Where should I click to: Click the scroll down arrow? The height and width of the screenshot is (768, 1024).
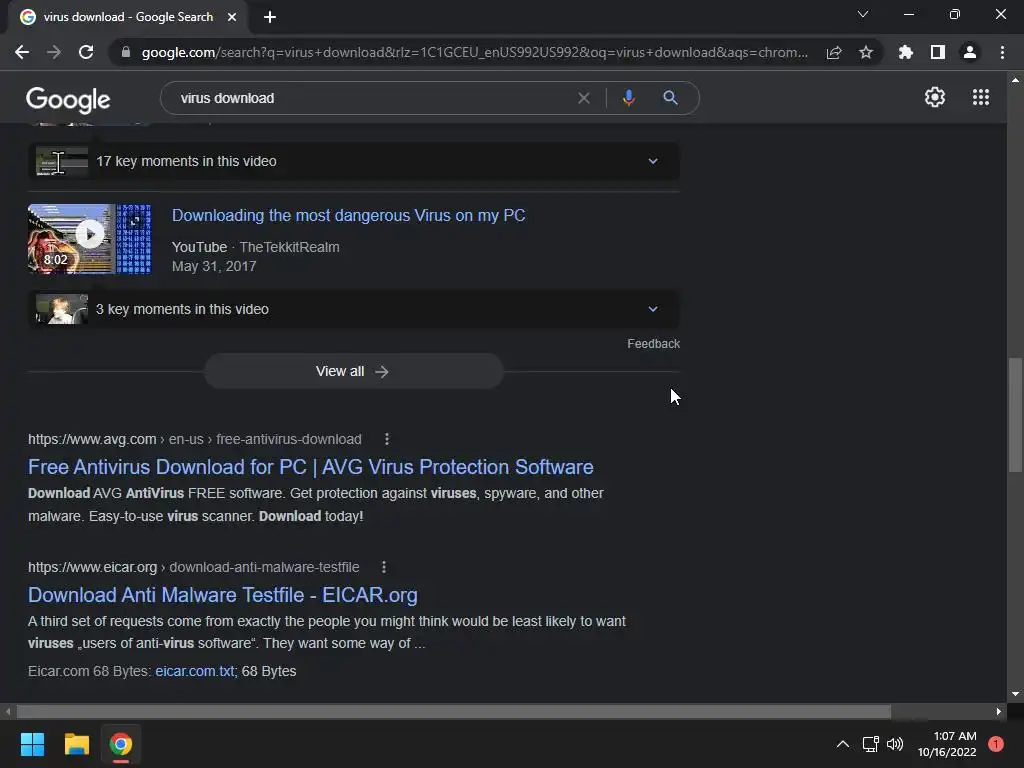coord(1015,694)
